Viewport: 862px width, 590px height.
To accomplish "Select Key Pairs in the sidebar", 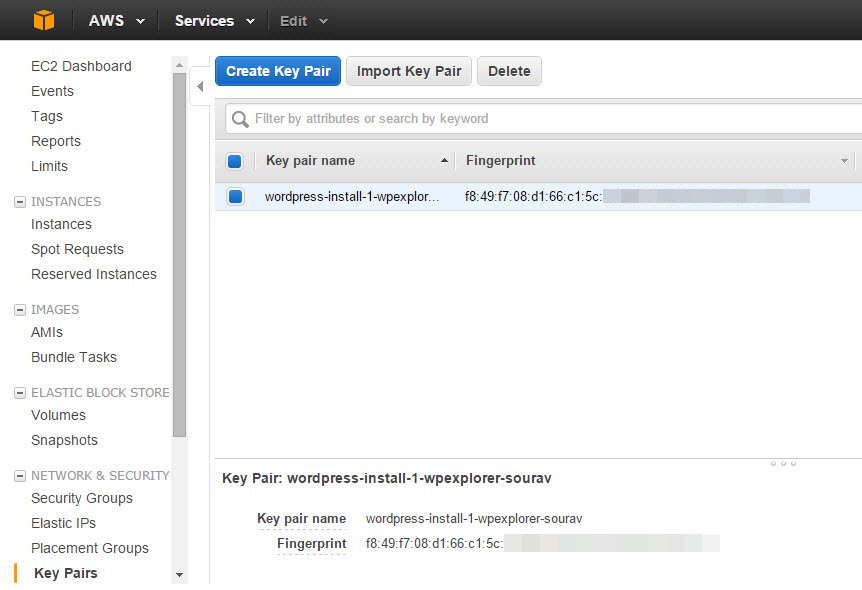I will (65, 573).
